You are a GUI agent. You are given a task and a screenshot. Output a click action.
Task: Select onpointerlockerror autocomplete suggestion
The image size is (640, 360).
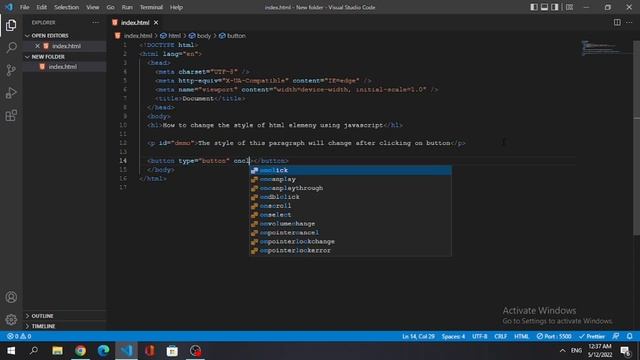click(x=351, y=251)
